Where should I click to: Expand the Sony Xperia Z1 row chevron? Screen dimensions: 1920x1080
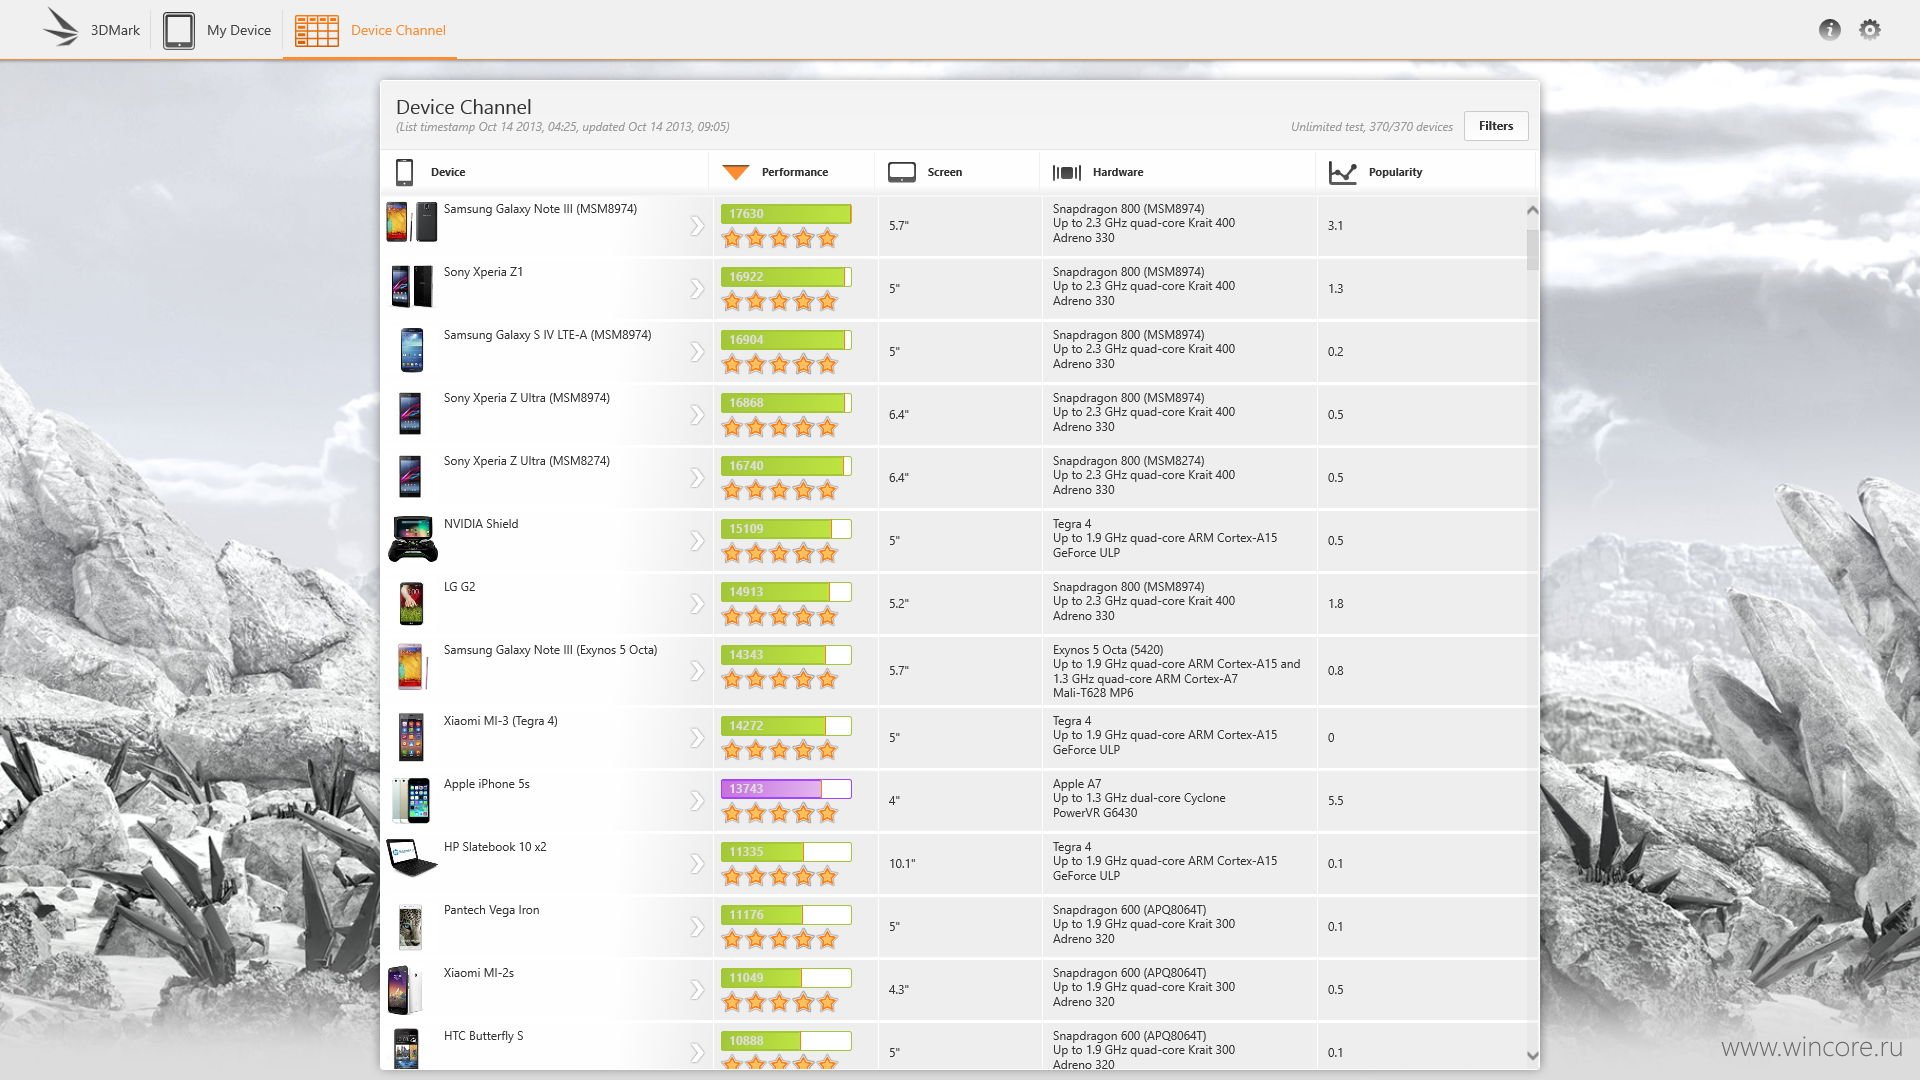tap(697, 289)
